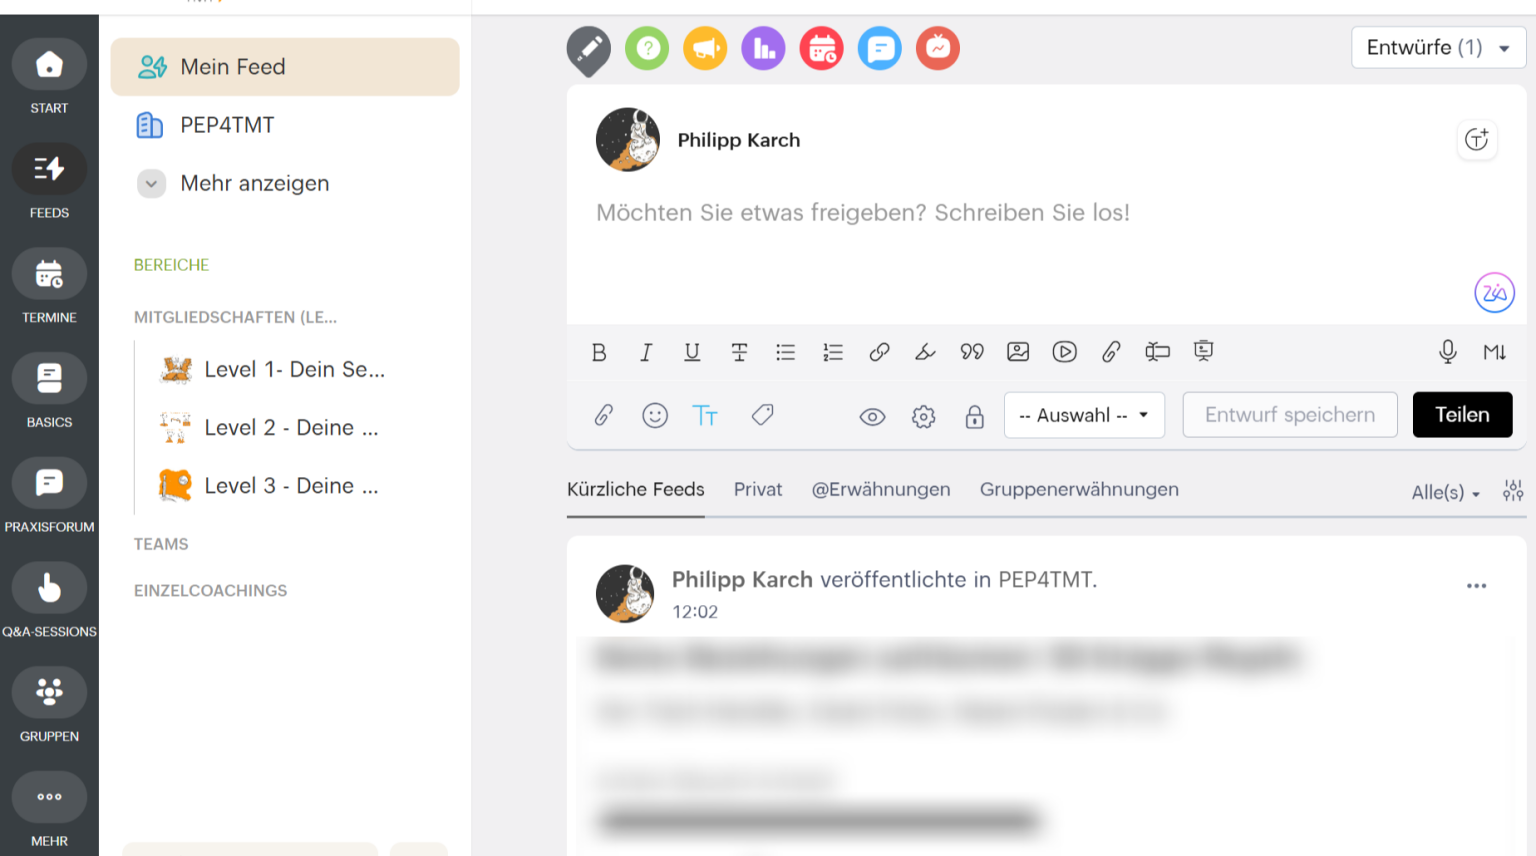
Task: Open the Entwürfe (1) dropdown
Action: (x=1437, y=48)
